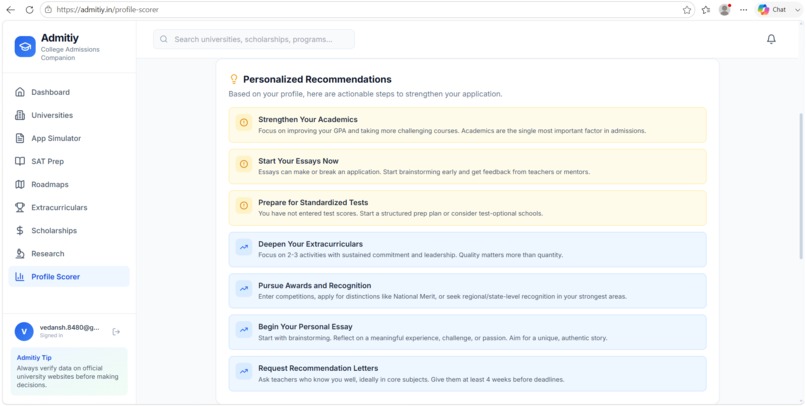
Task: Bookmark page with the star icon
Action: (x=687, y=10)
